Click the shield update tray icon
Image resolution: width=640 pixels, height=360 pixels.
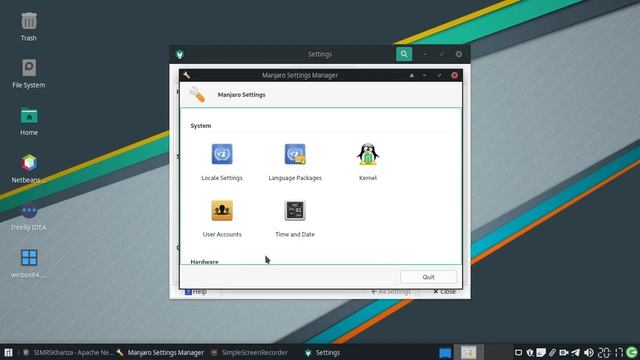(529, 353)
